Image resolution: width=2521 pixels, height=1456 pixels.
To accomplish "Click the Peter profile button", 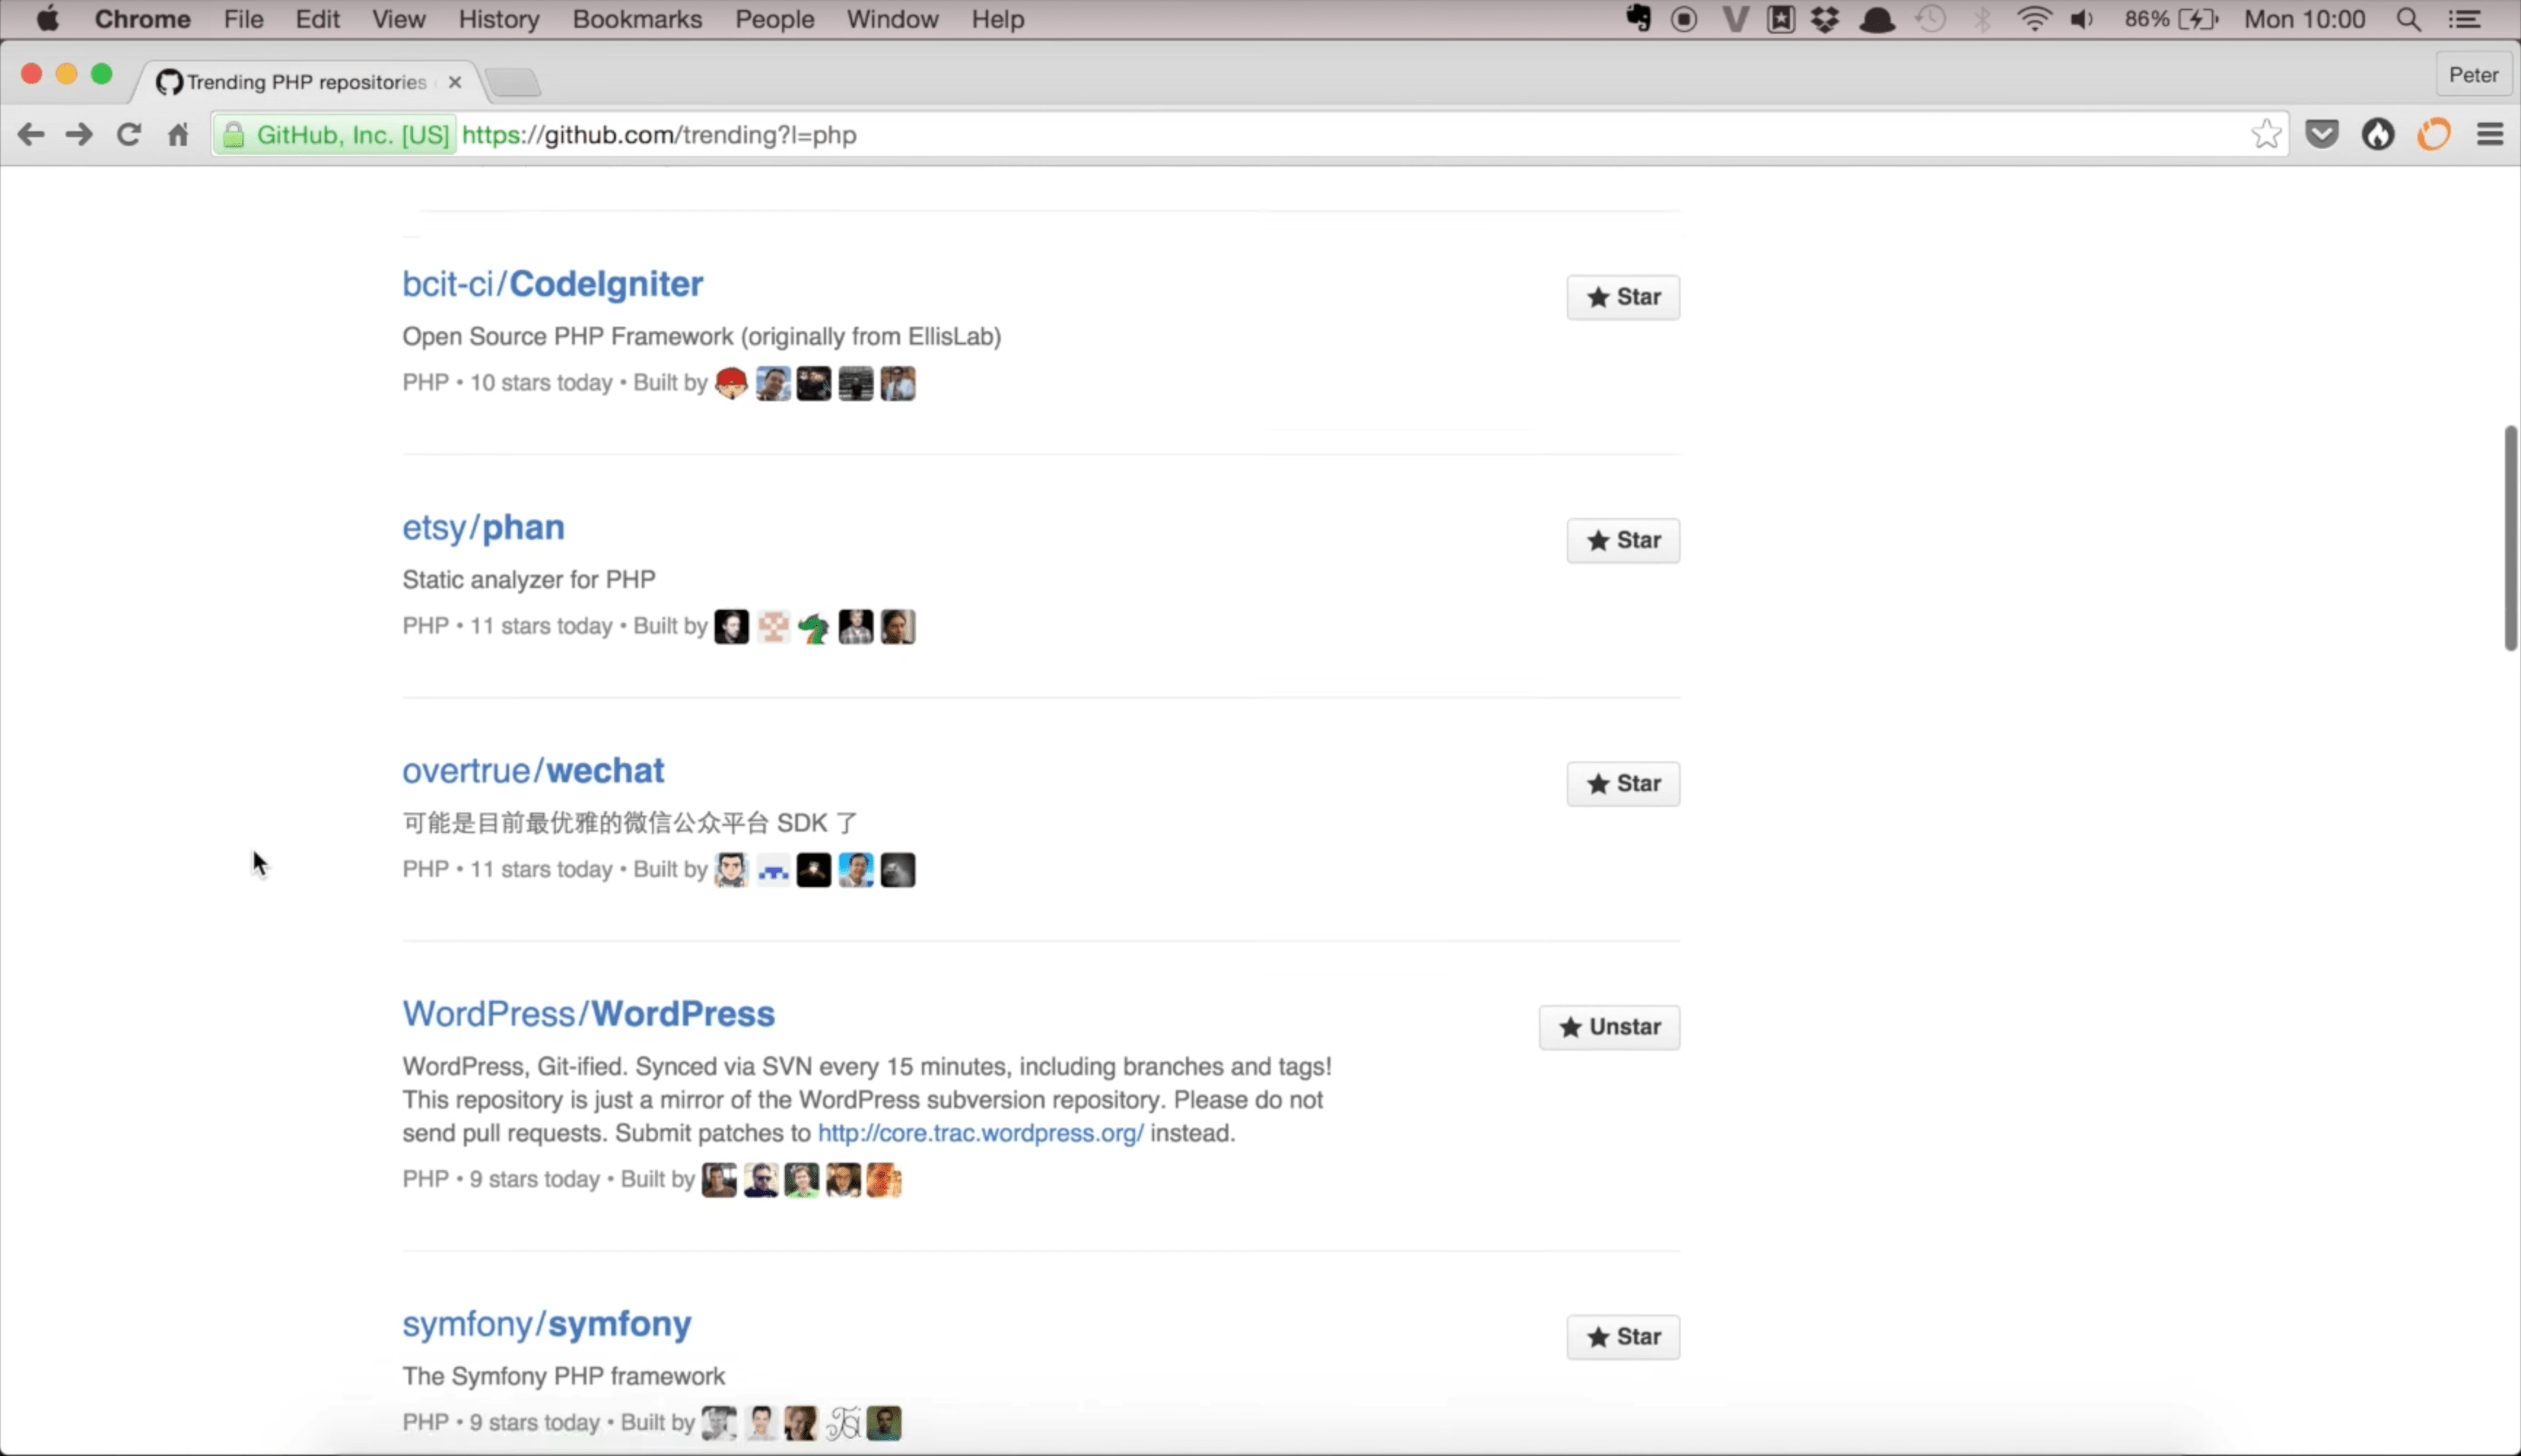I will 2473,75.
